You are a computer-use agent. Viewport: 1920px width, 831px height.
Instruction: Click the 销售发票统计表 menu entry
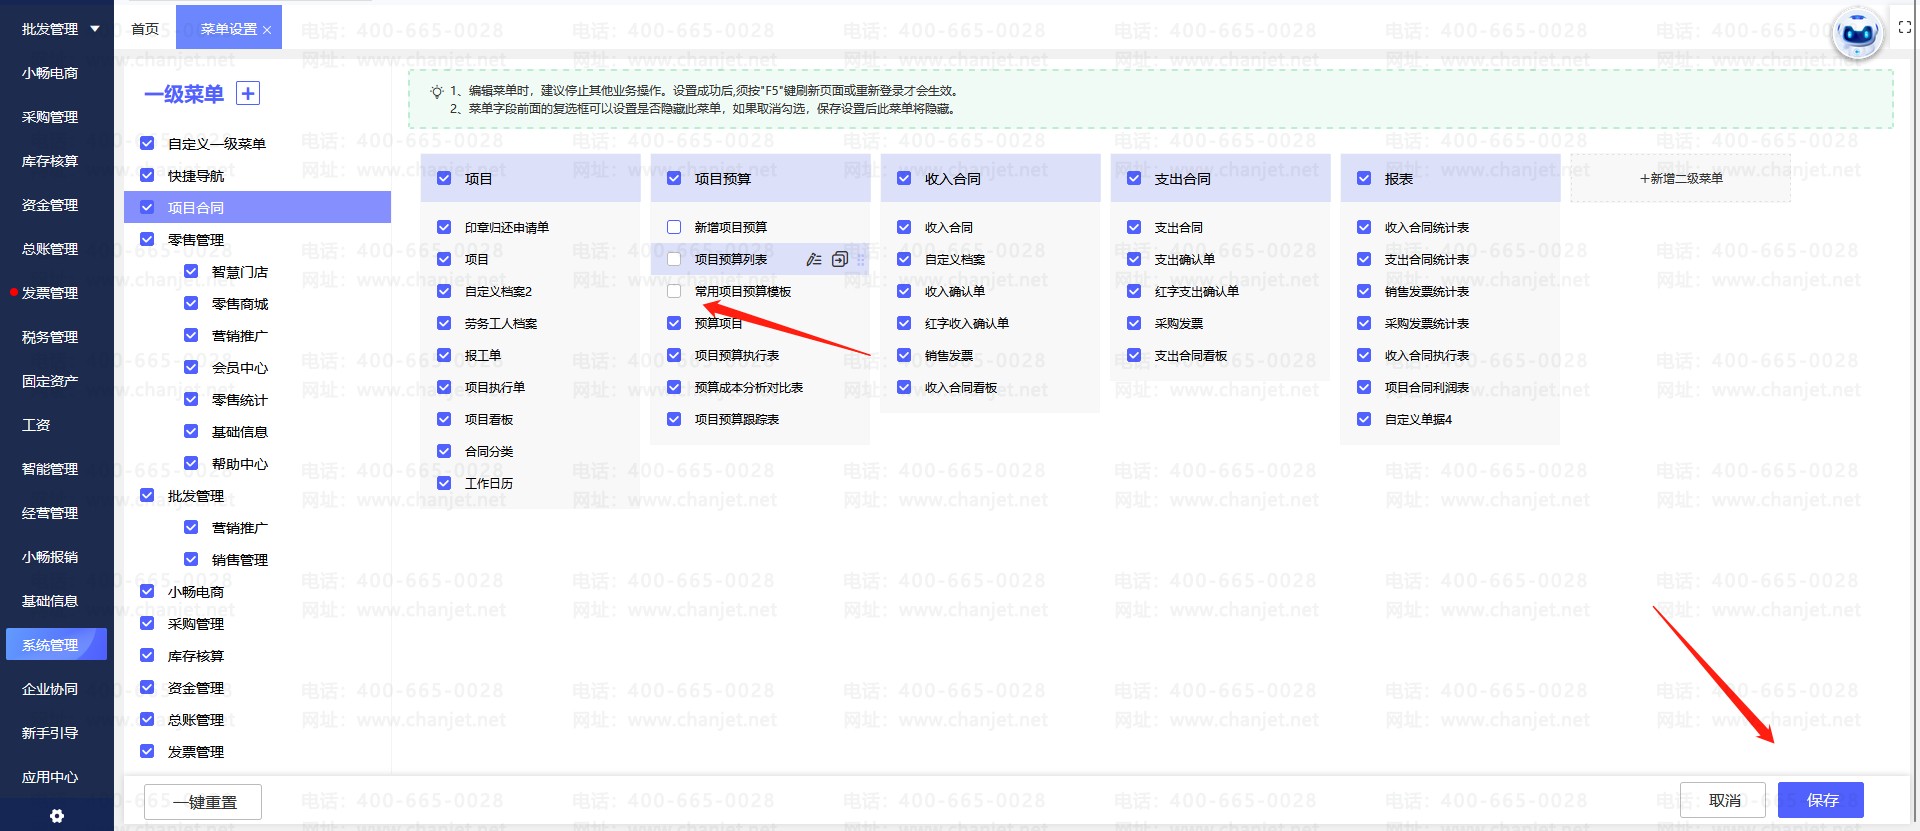click(1427, 292)
